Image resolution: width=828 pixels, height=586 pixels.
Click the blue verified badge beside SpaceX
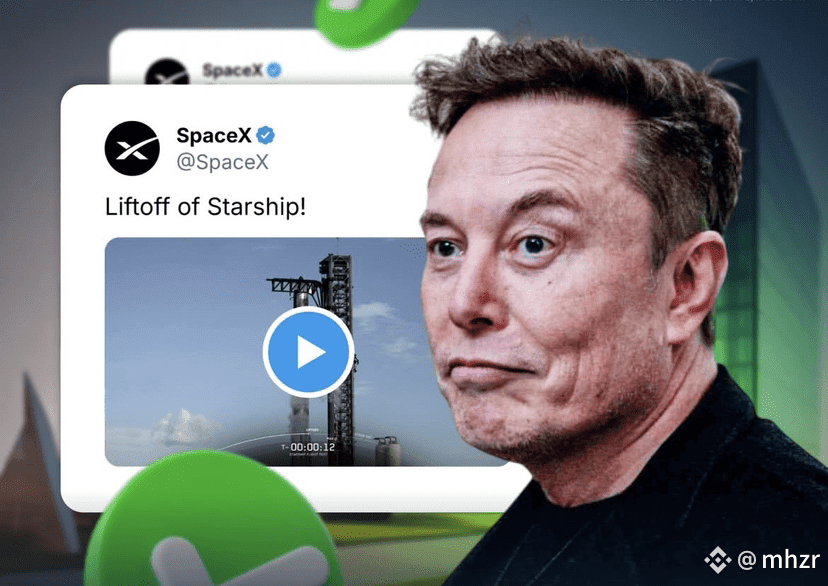coord(265,136)
